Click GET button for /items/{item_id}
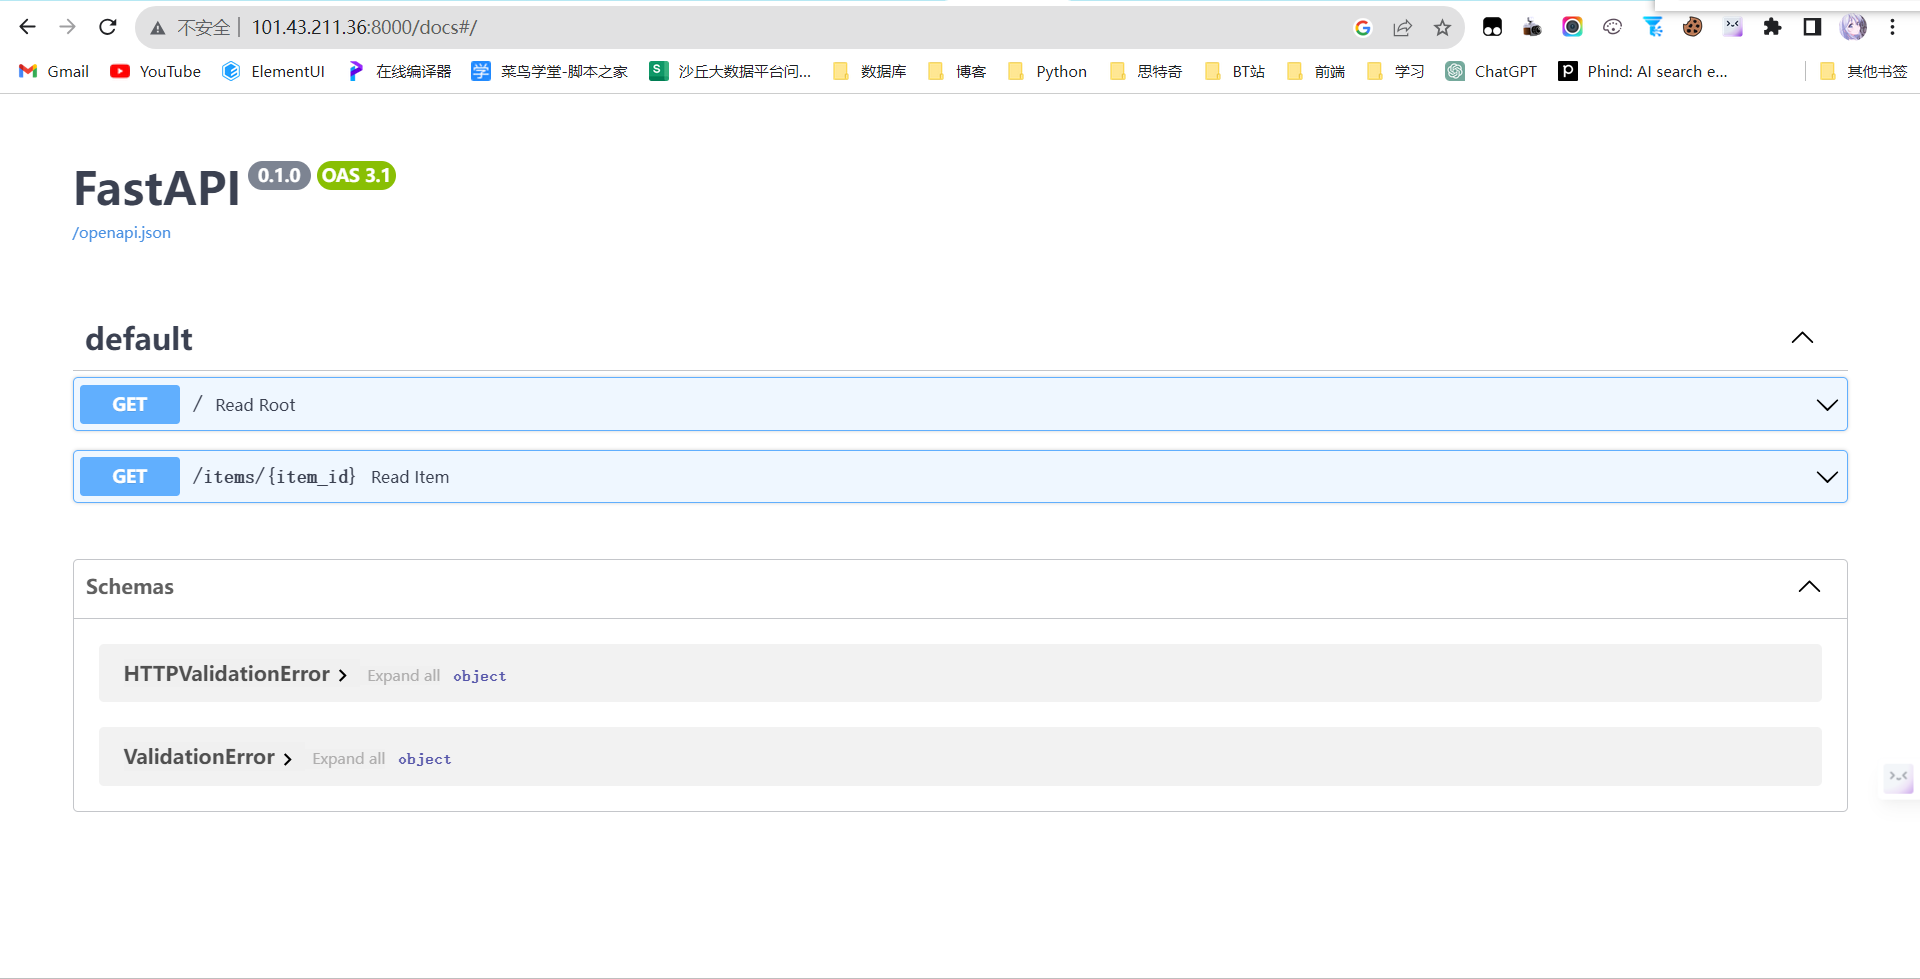 click(130, 476)
